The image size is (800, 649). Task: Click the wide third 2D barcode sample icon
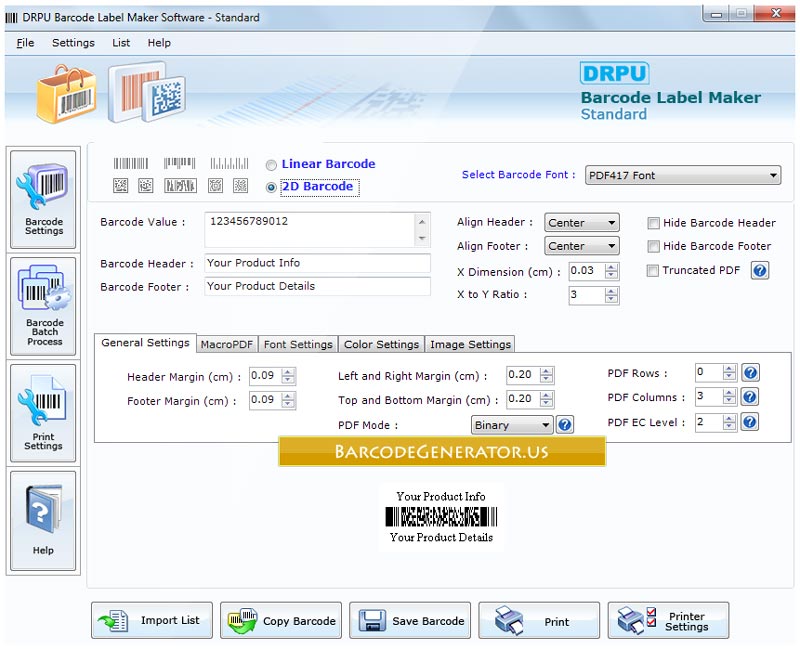(x=180, y=185)
